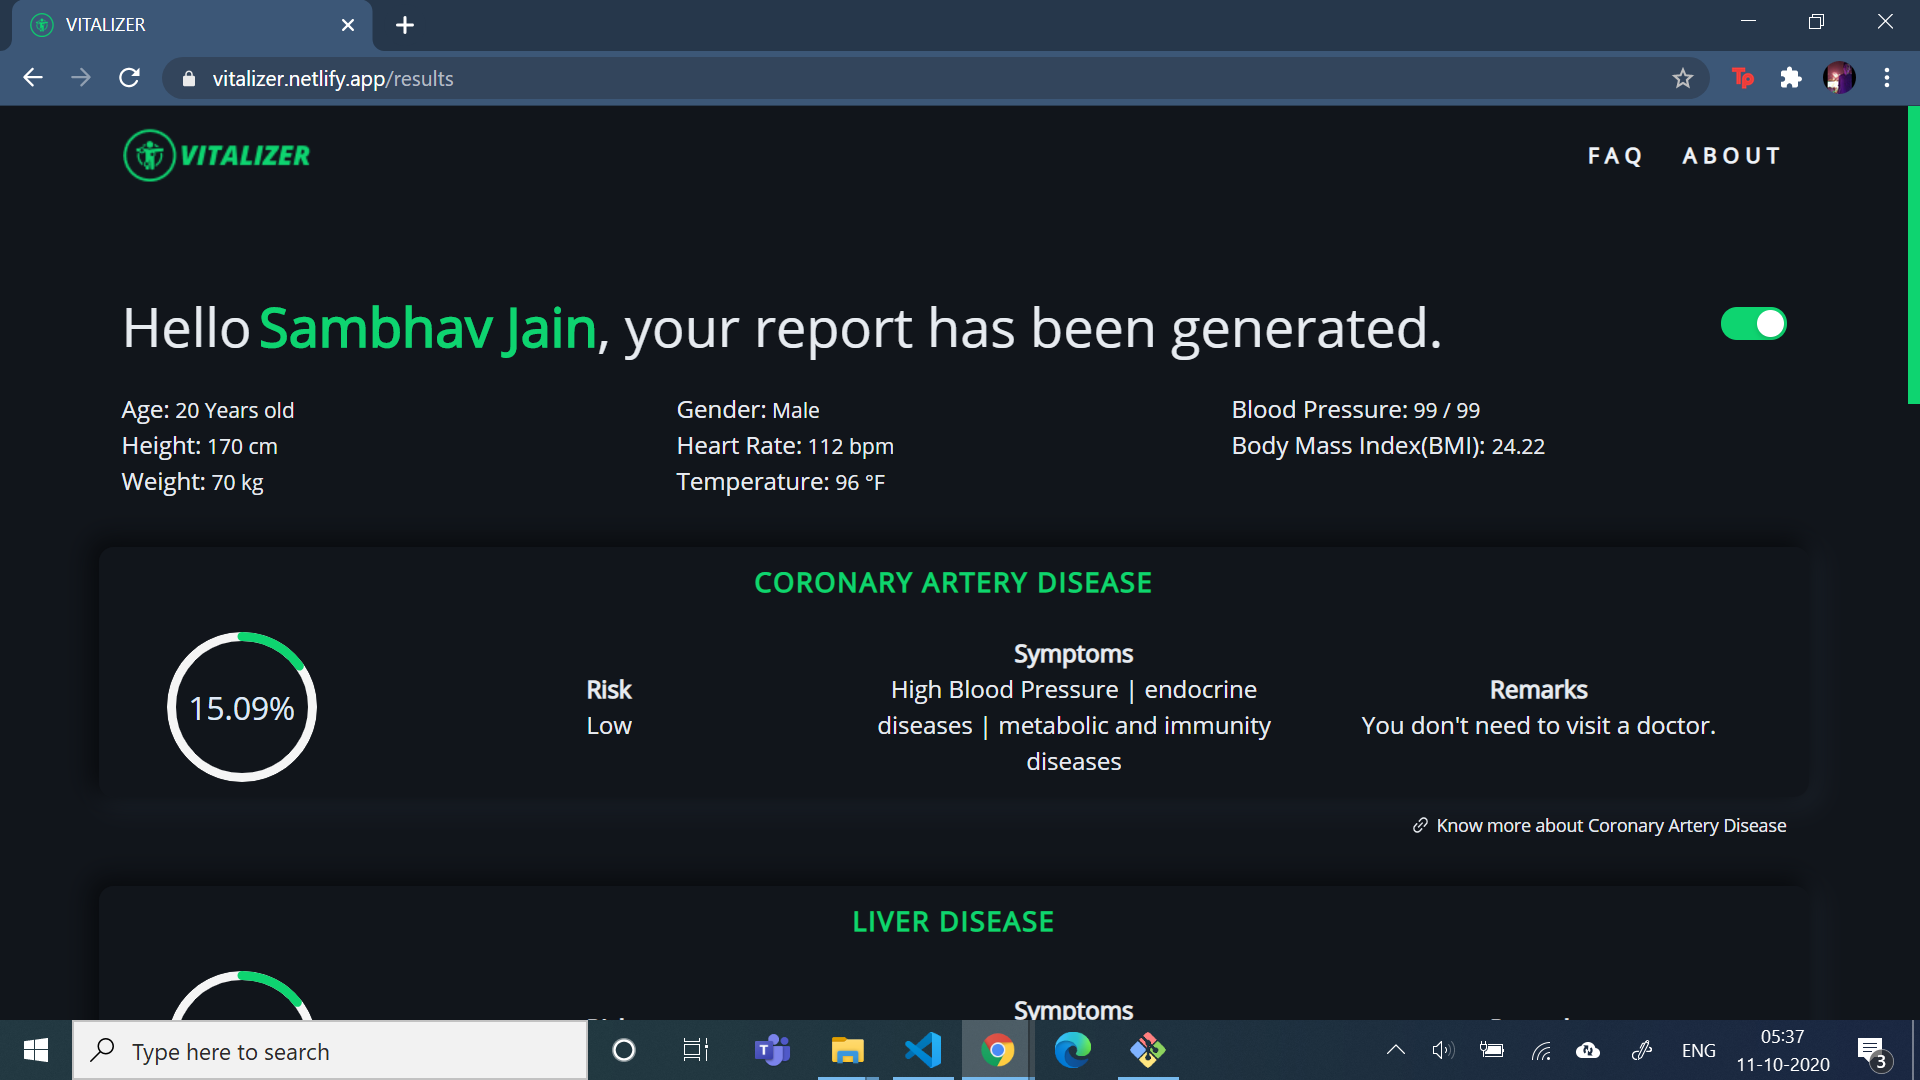
Task: Open a new browser tab
Action: pyautogui.click(x=404, y=25)
